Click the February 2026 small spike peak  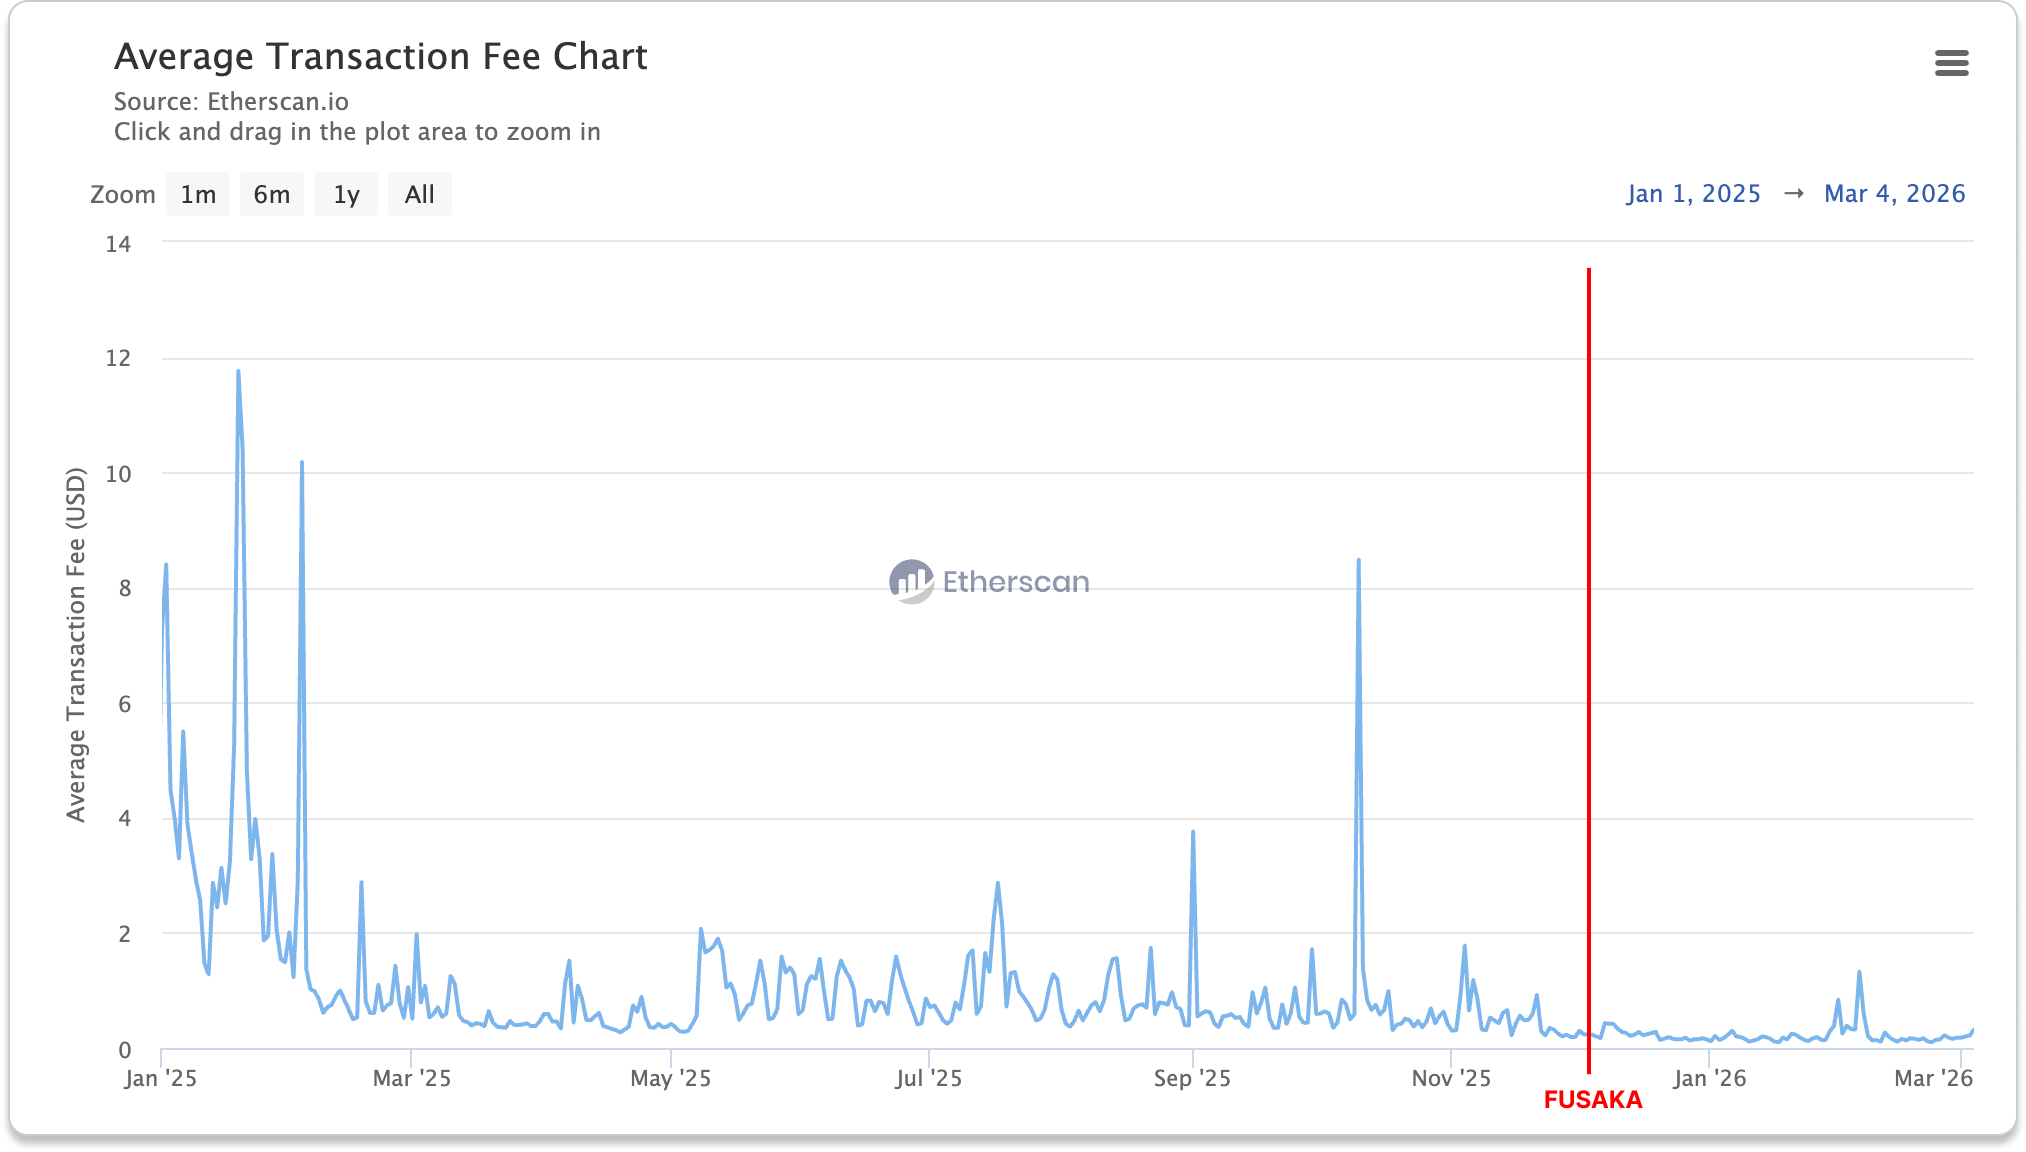pyautogui.click(x=1859, y=972)
